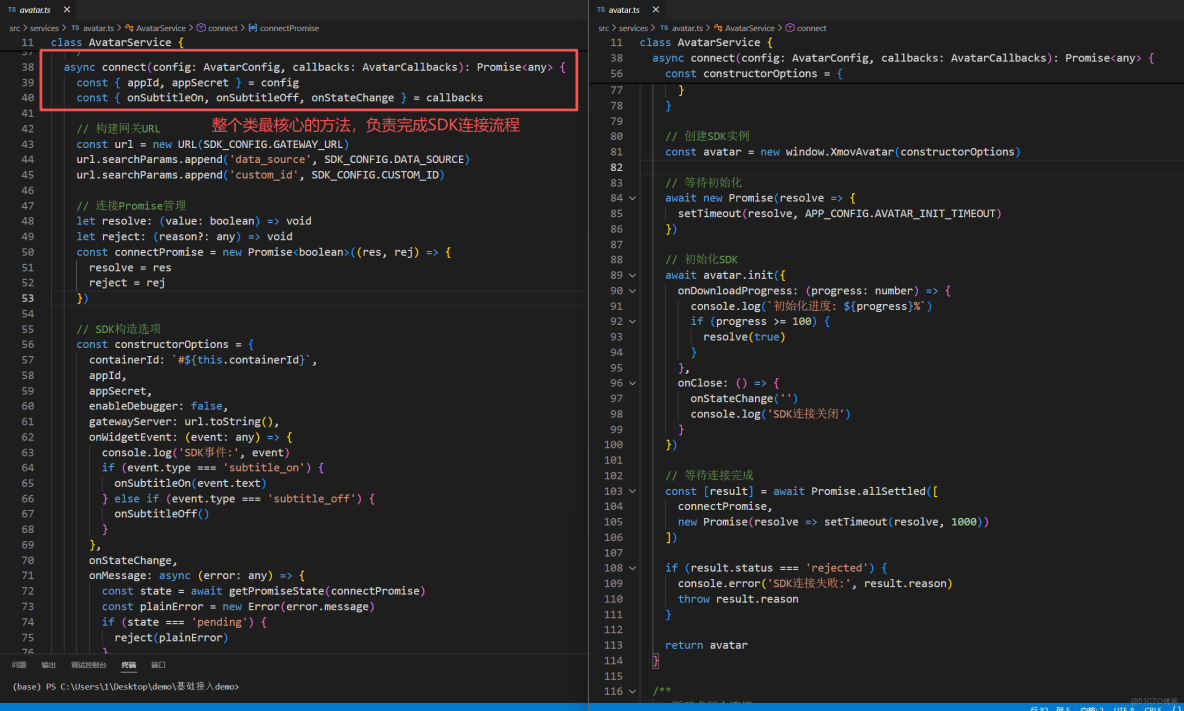This screenshot has height=711, width=1184.
Task: Click AvatarService class icon in left breadcrumb
Action: click(x=129, y=28)
